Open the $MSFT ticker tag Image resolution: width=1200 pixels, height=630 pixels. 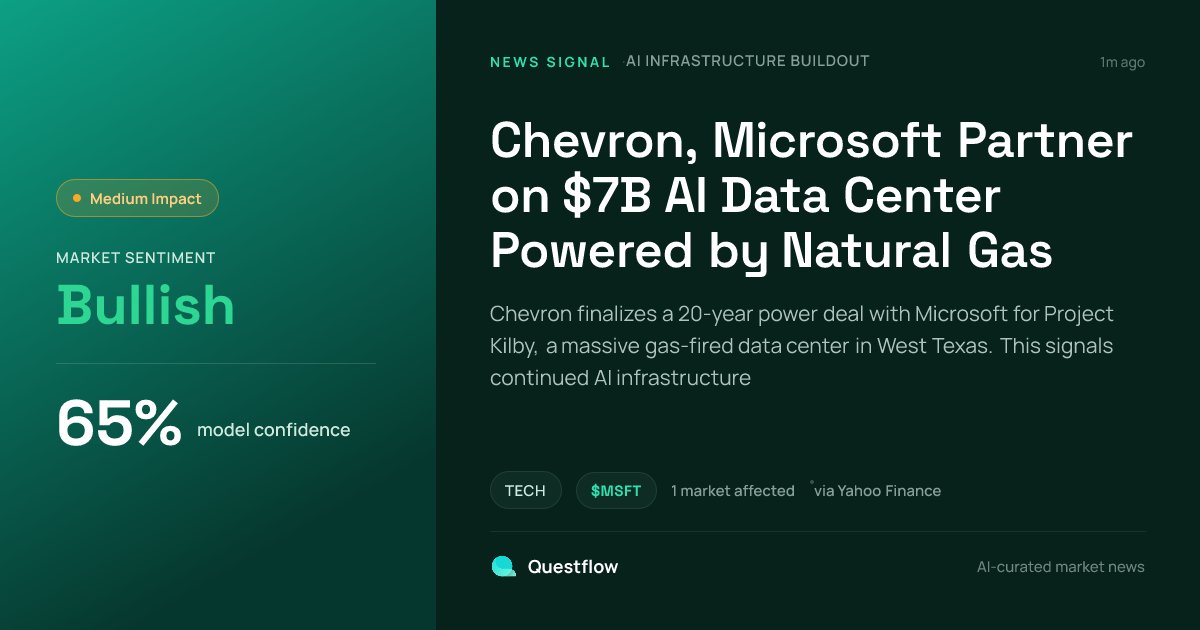[616, 490]
